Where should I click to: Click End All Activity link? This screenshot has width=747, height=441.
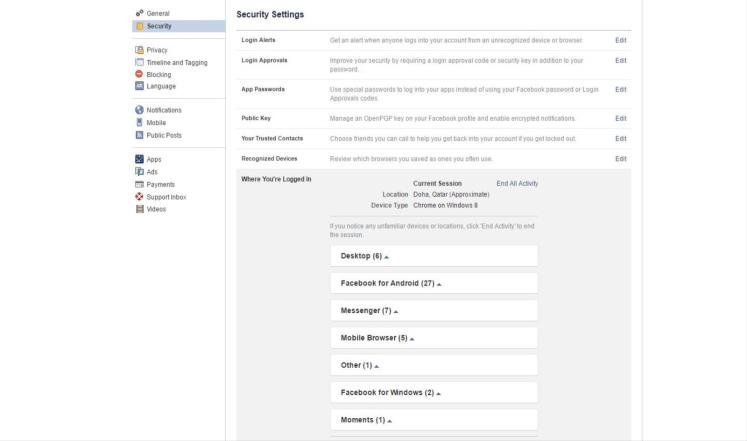click(517, 184)
